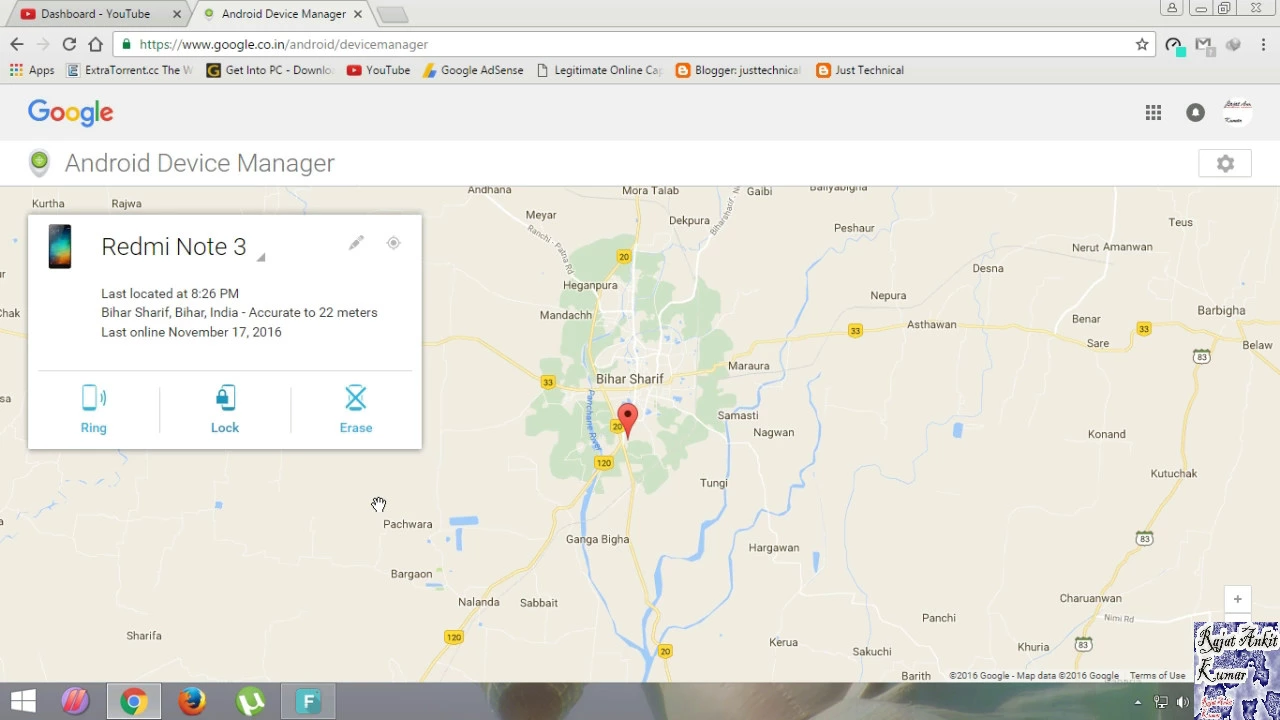Open ExtraTorrent.cc bookmark
Screen dimensions: 1280x720
(x=130, y=70)
